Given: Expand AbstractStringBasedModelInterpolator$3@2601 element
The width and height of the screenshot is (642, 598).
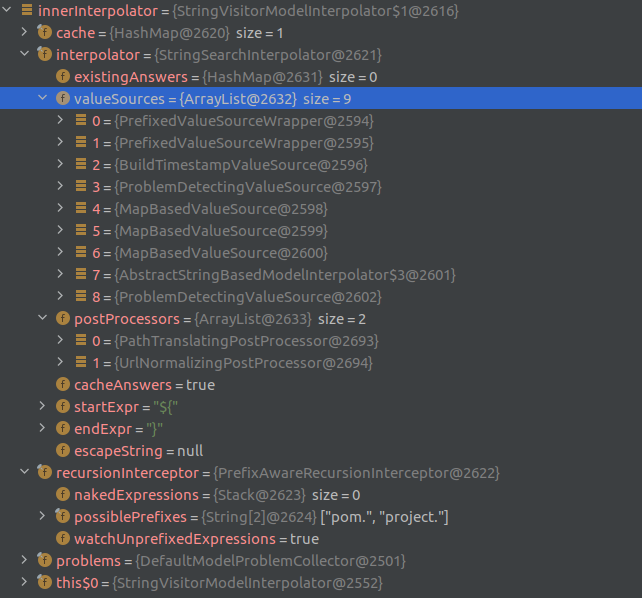Looking at the screenshot, I should 60,274.
